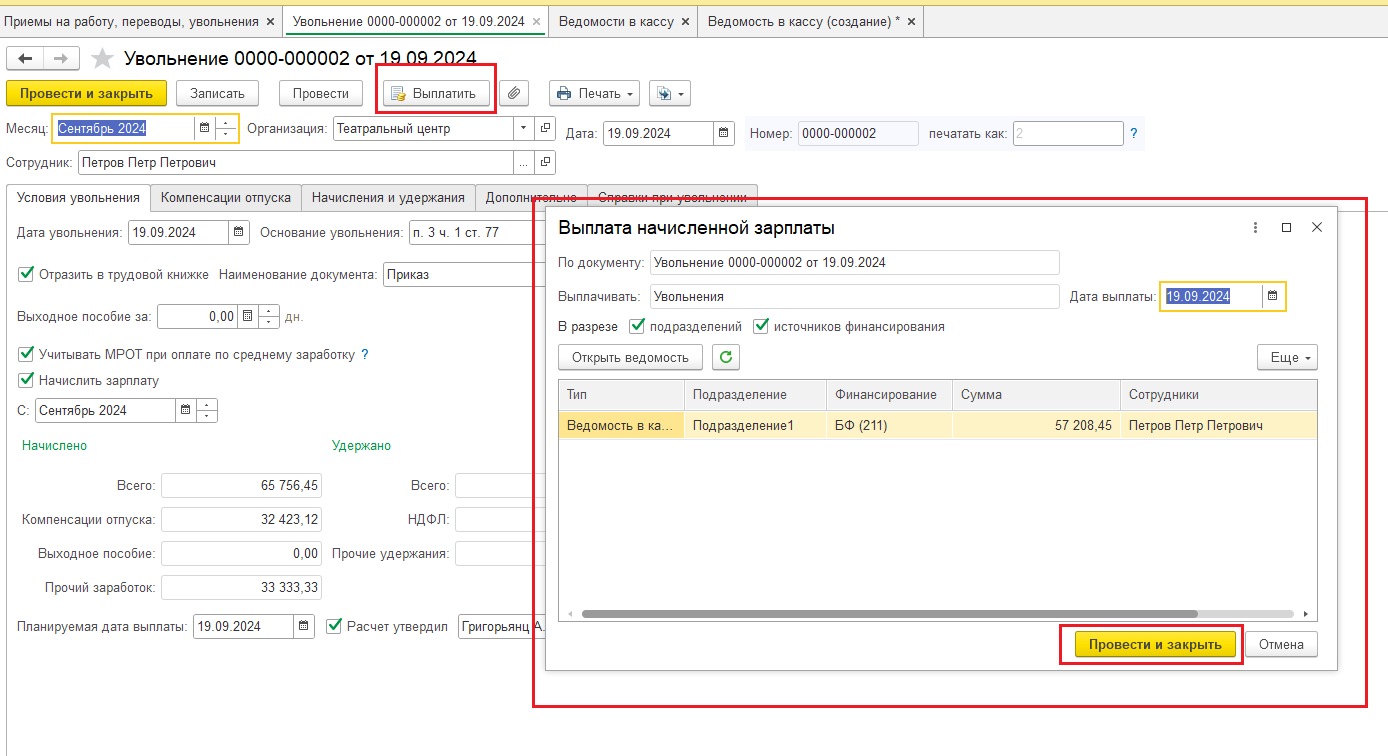This screenshot has width=1388, height=756.
Task: Open the Компенсации отпуска tab
Action: 226,198
